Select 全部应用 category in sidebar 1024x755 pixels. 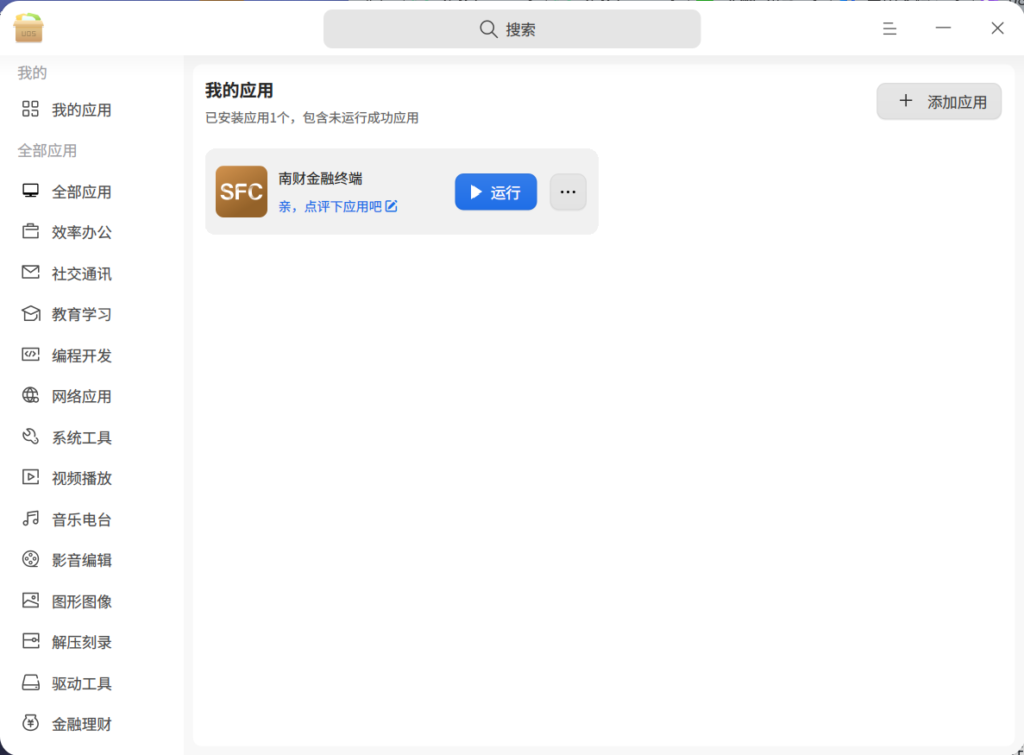point(81,192)
